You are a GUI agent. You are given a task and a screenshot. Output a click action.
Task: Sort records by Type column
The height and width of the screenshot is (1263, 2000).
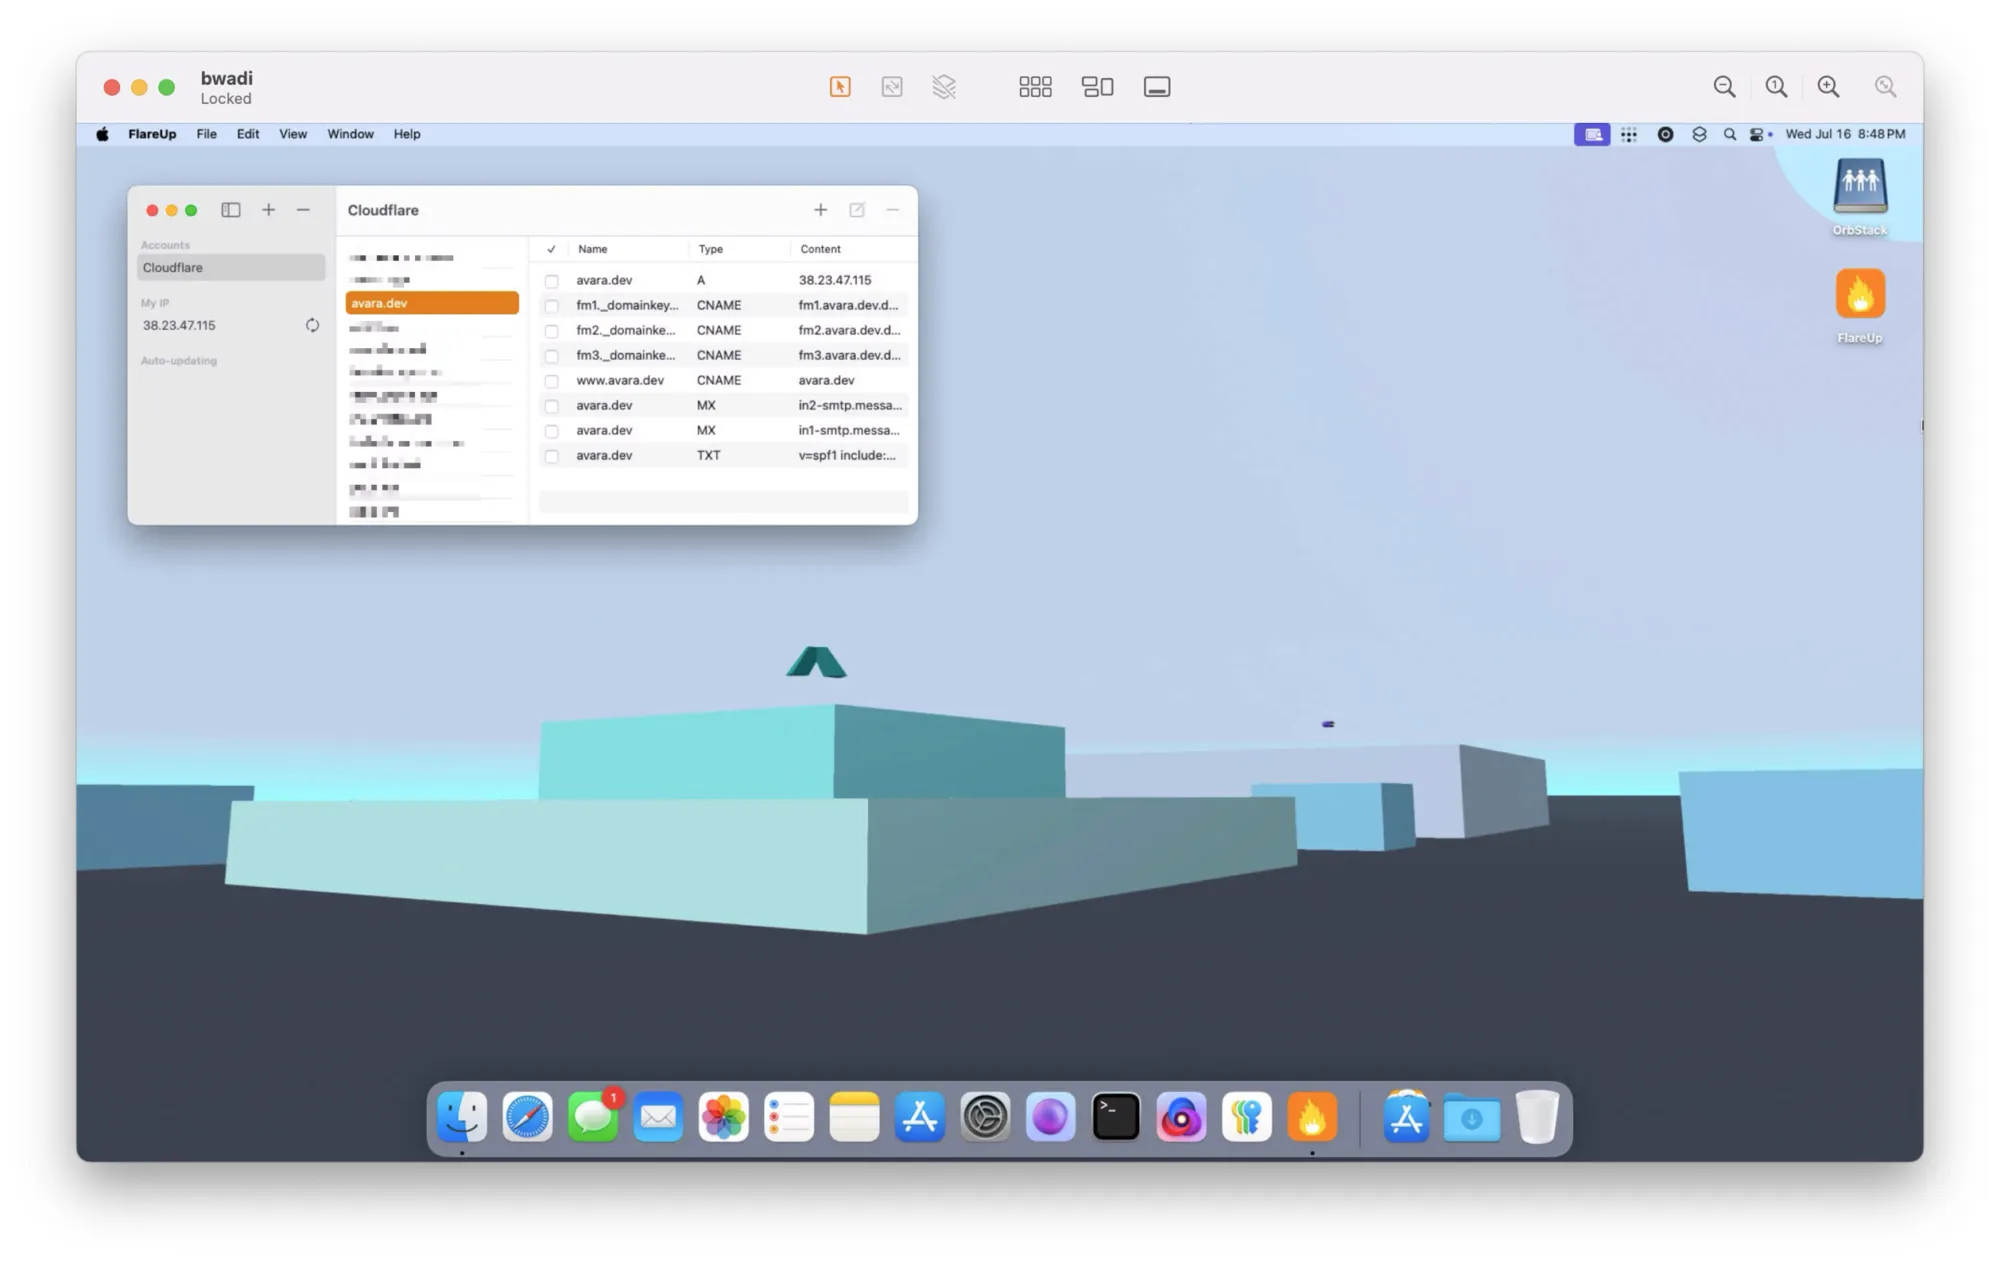(739, 249)
